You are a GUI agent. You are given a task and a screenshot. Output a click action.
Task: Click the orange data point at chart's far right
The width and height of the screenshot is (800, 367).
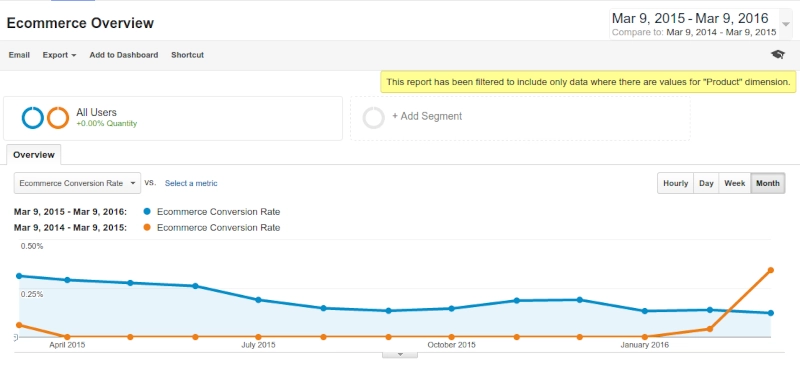pos(770,270)
